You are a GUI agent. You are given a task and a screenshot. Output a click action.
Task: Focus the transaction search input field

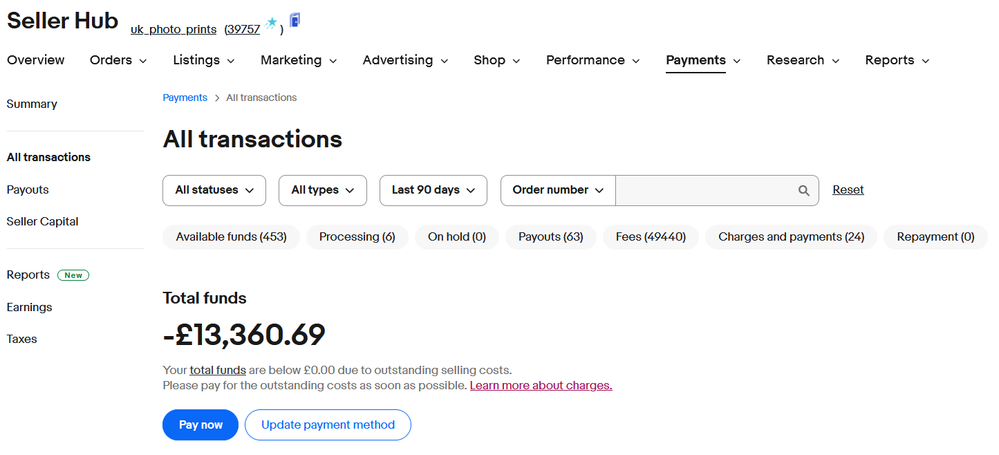pos(706,191)
